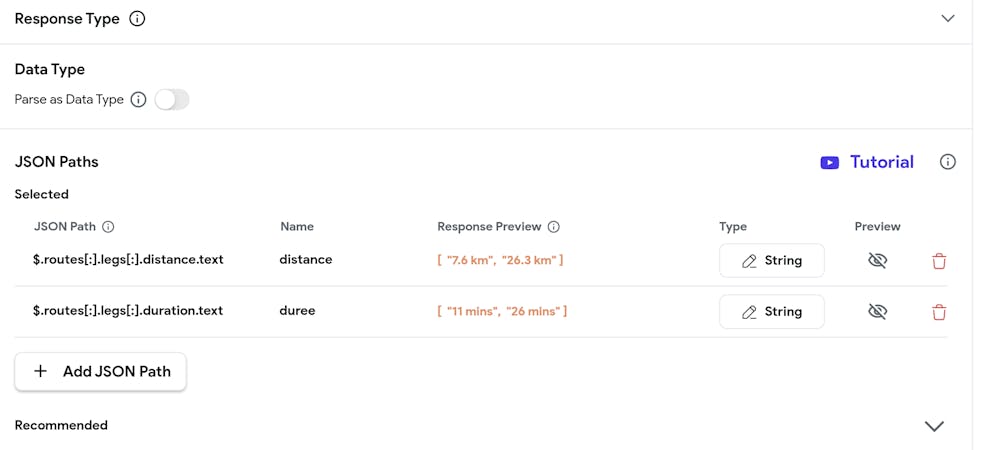Delete the duree JSON path row
Screen dimensions: 1000x450
[x=939, y=312]
